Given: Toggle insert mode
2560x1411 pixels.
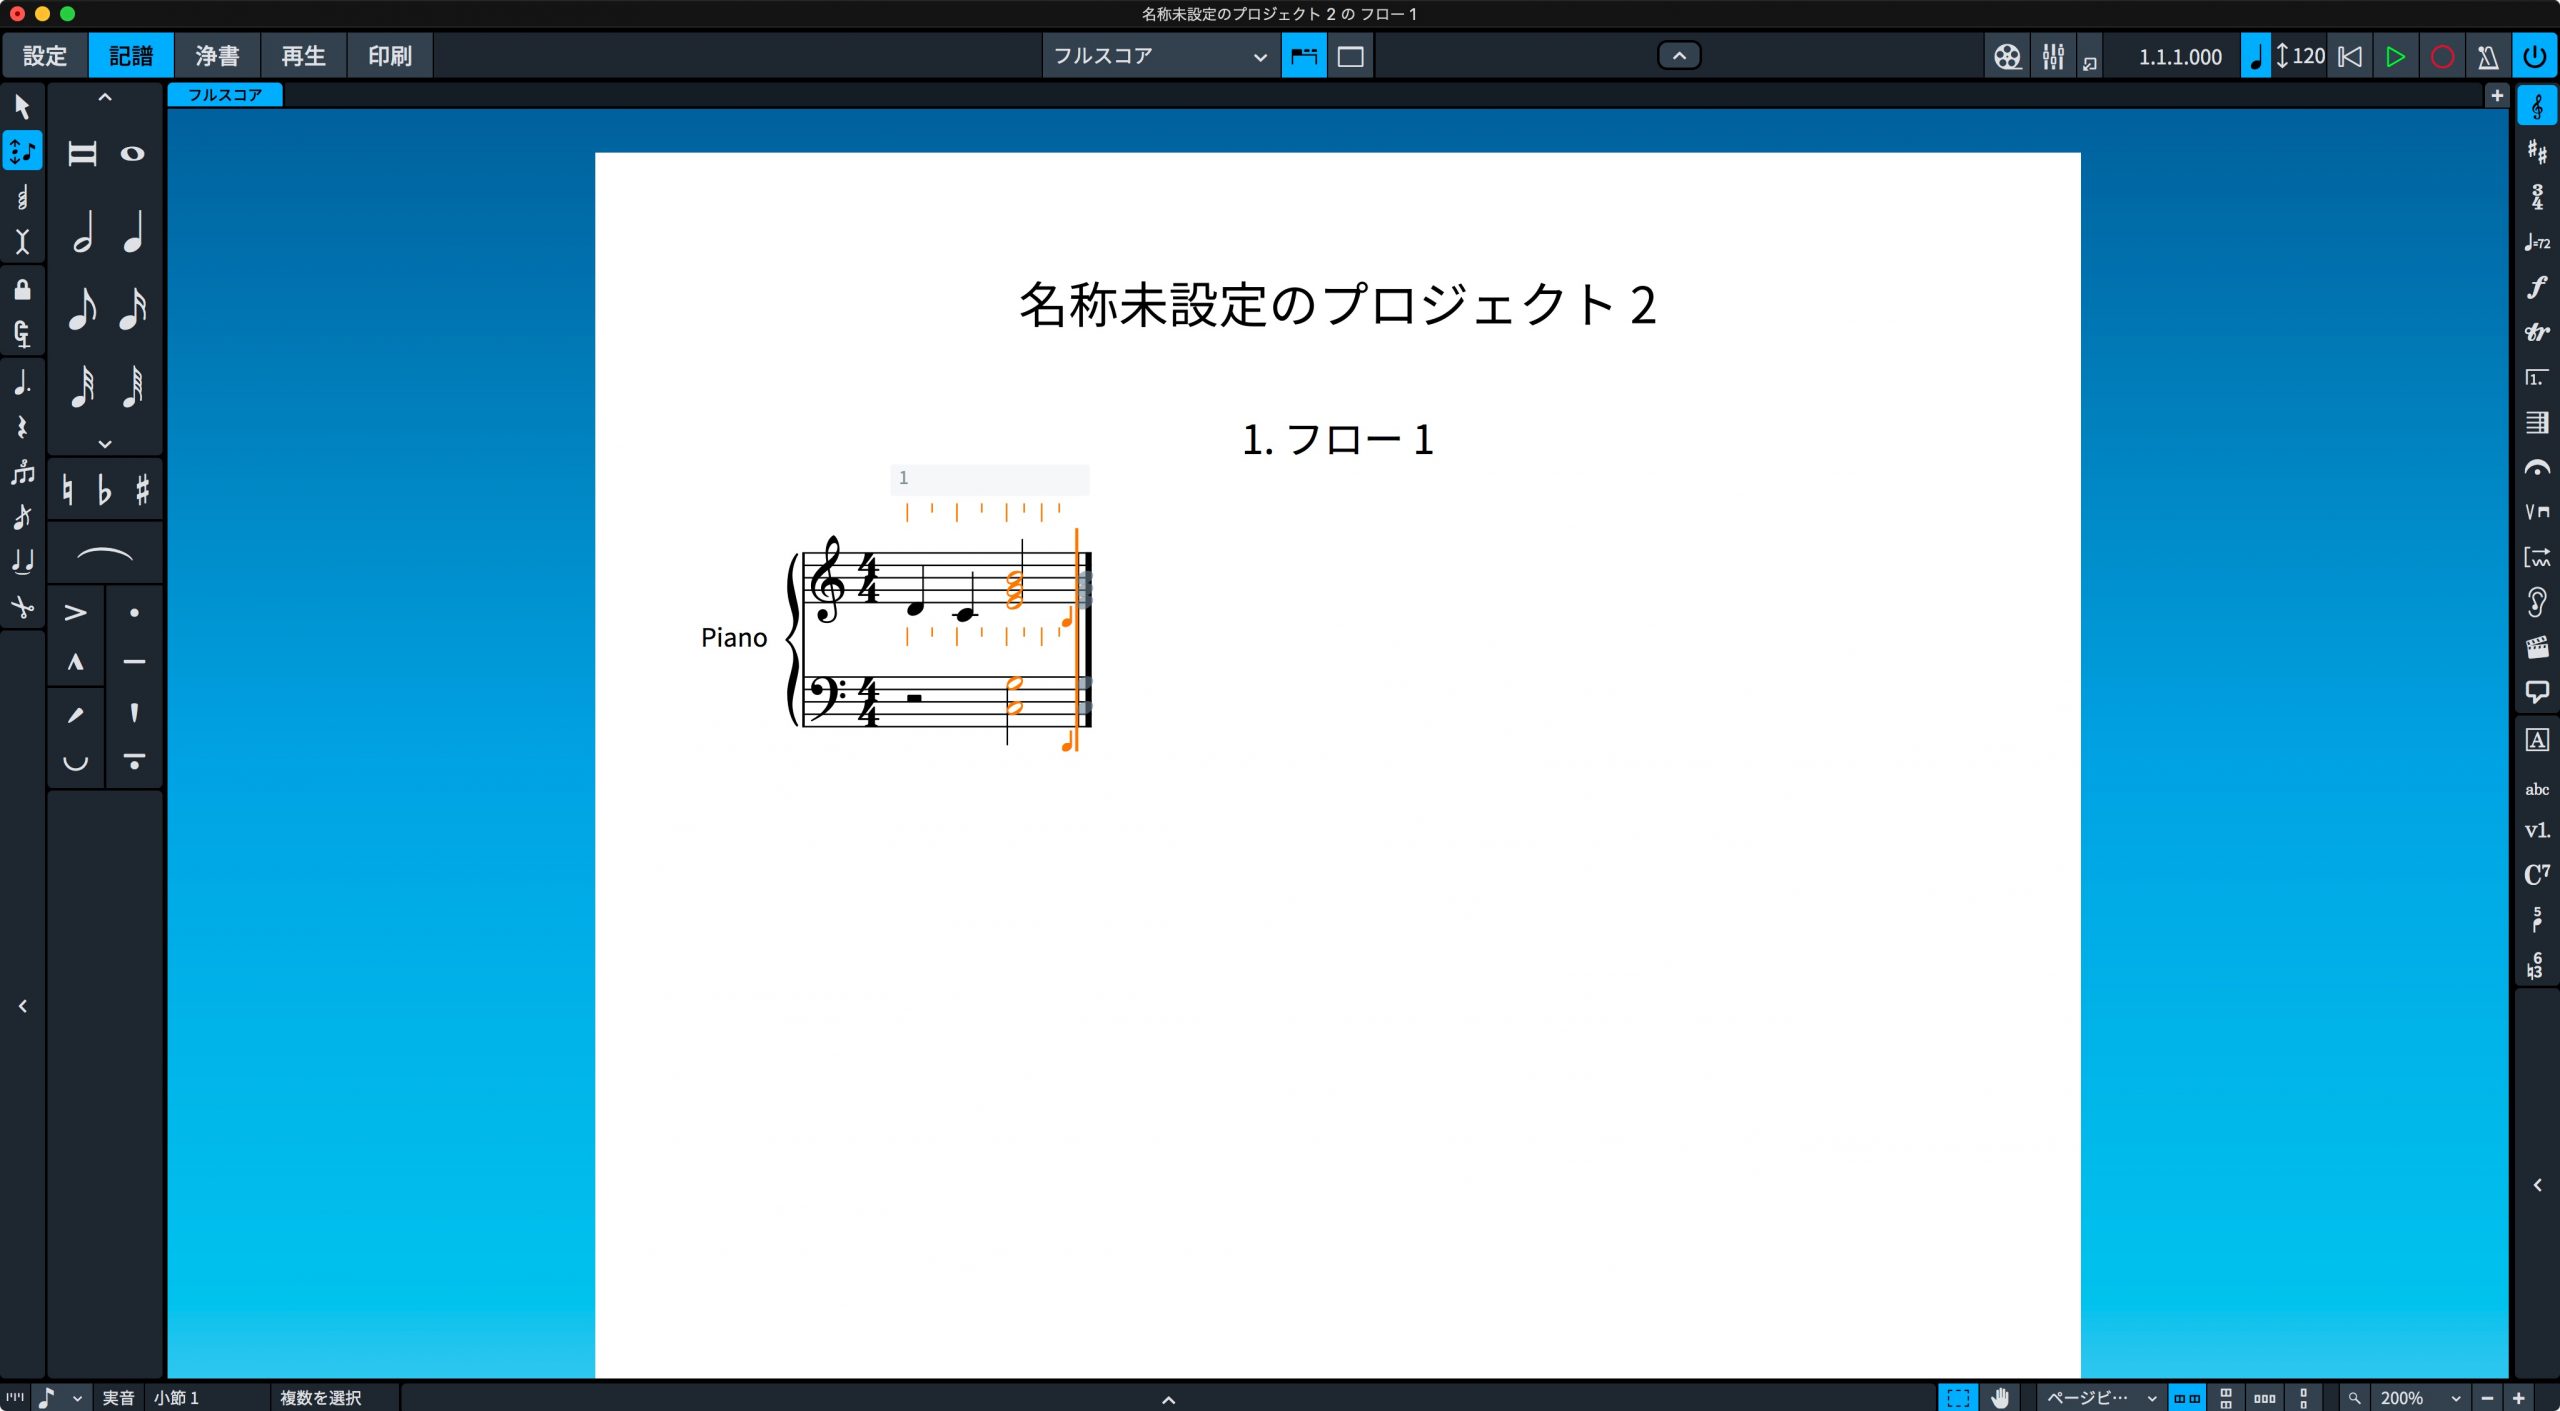Looking at the screenshot, I should coord(22,242).
